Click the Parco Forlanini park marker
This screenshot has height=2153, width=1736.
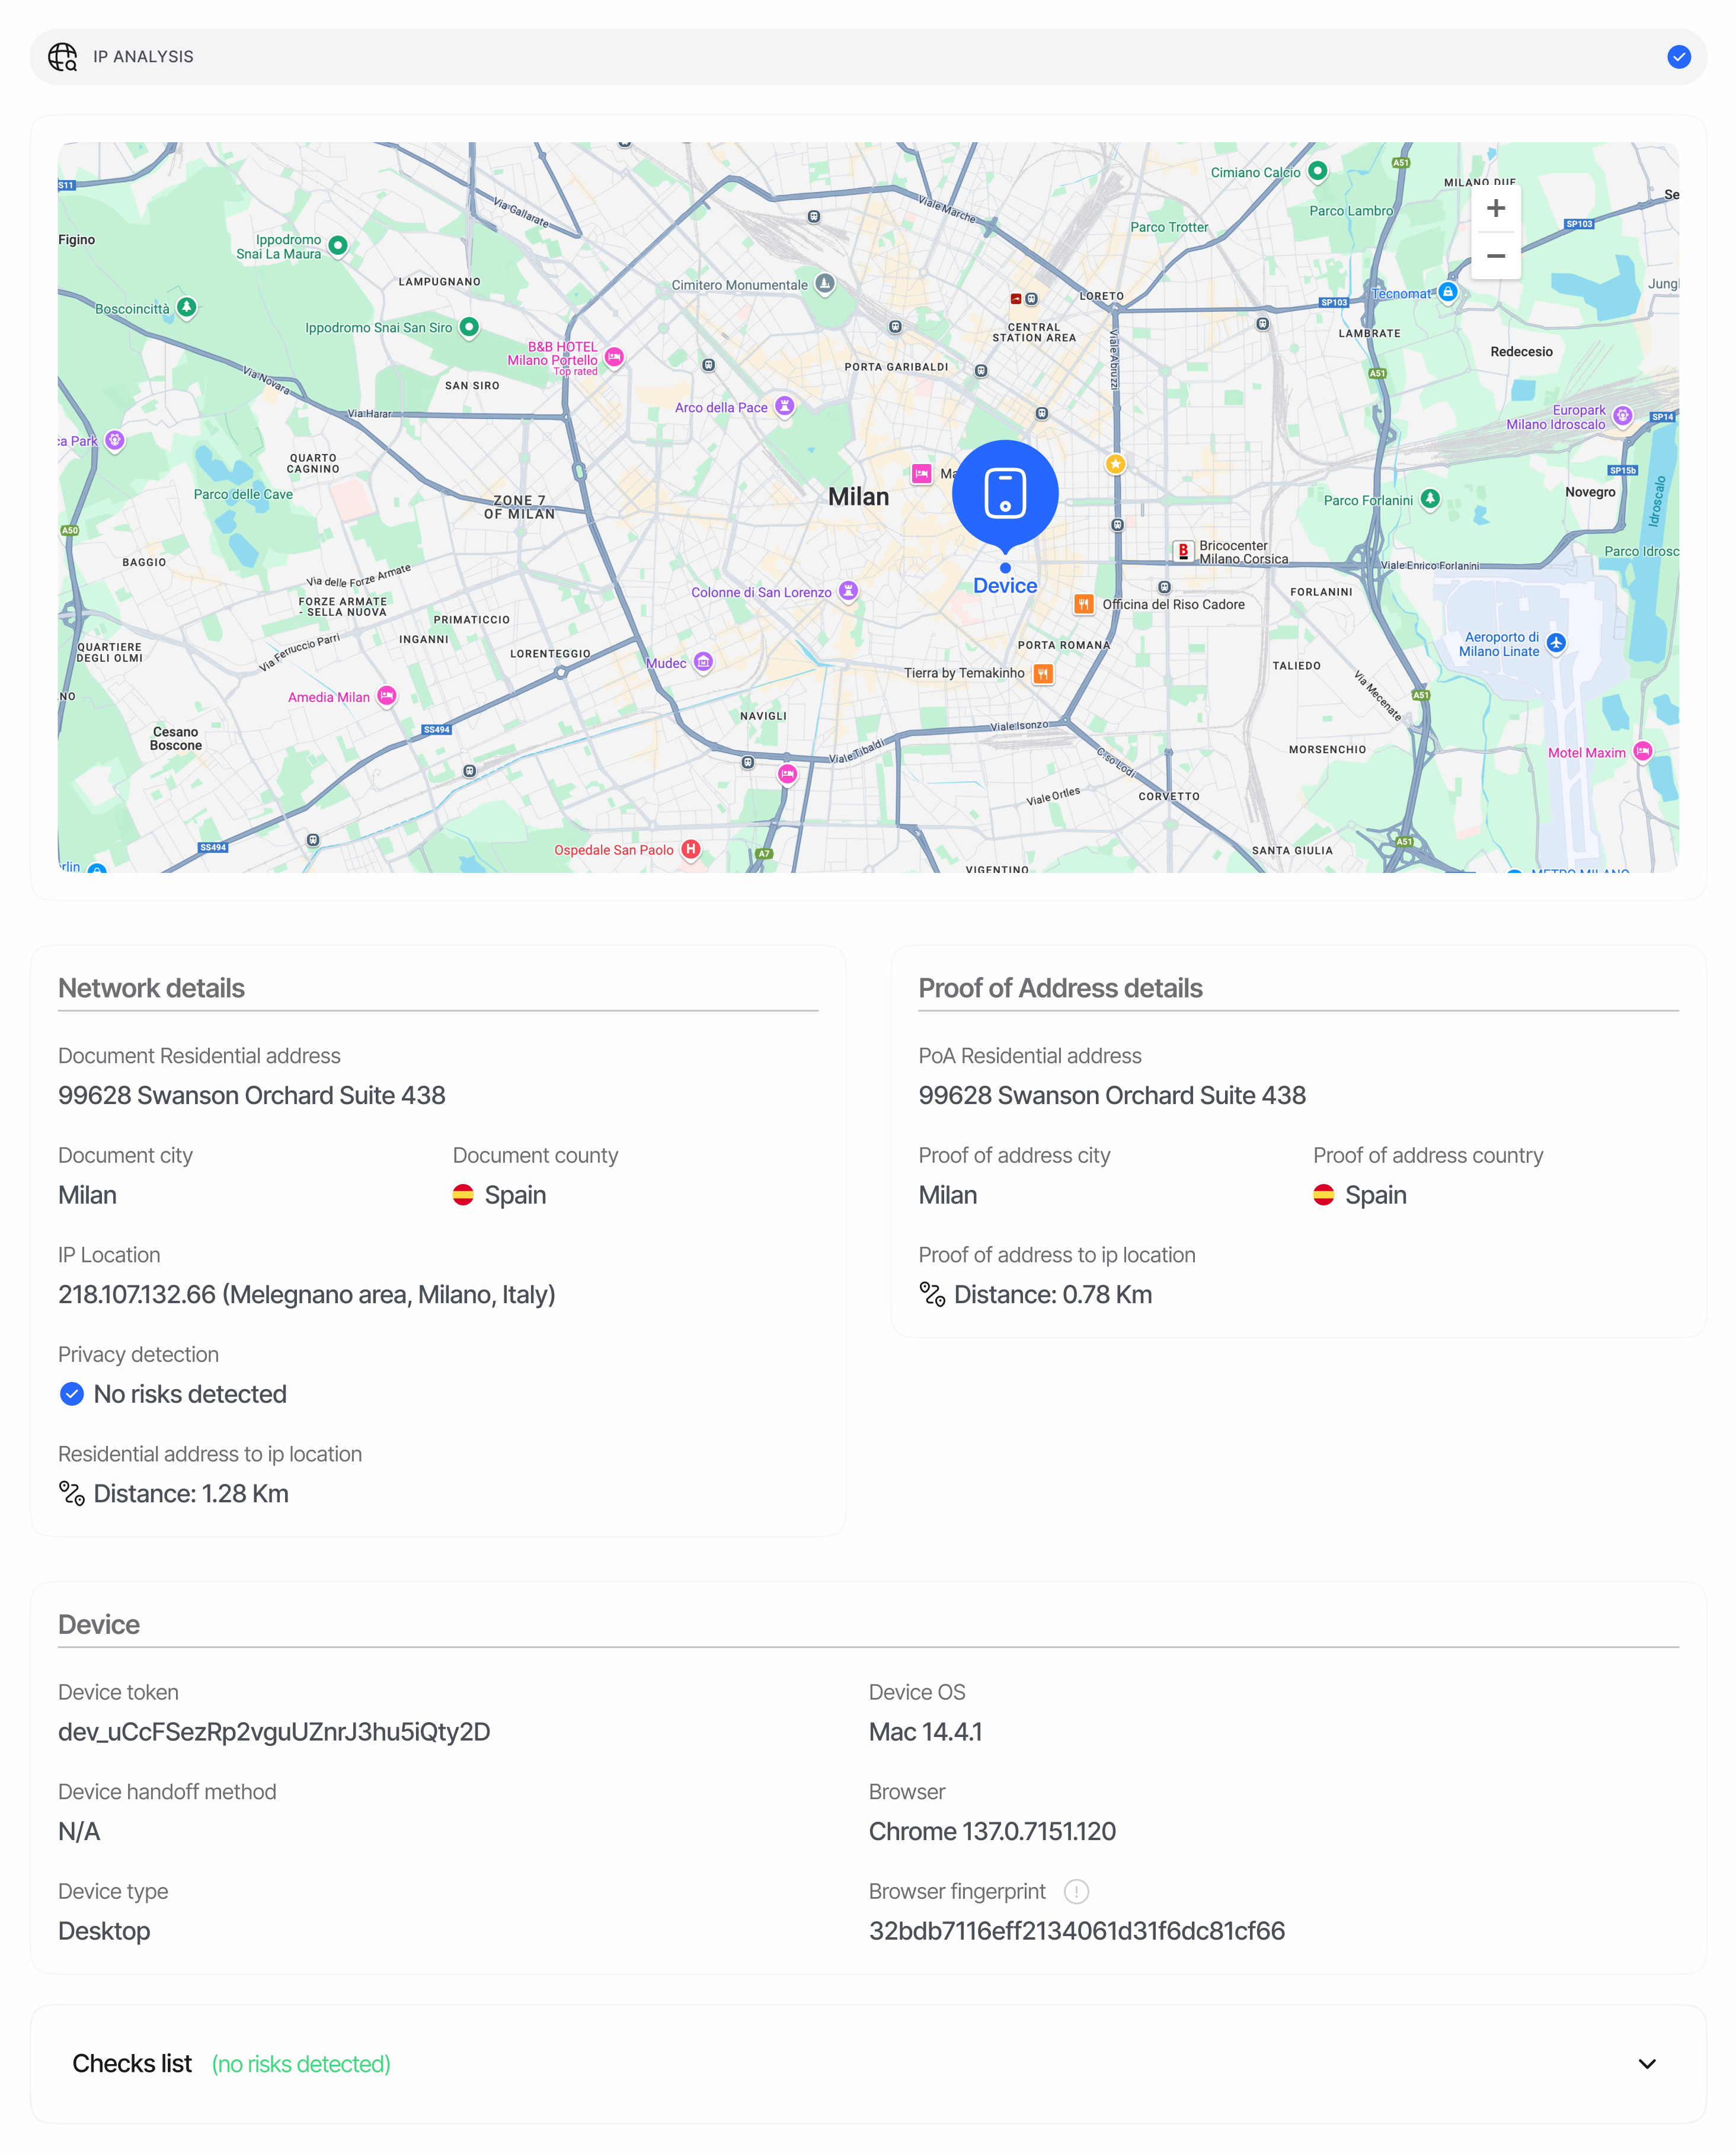[x=1430, y=499]
